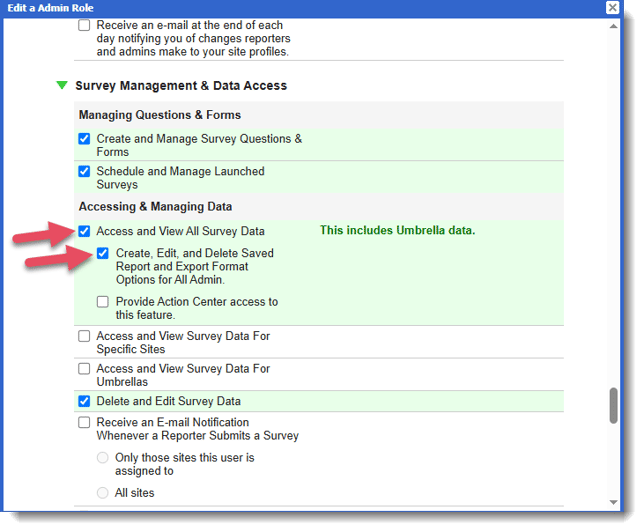Collapse the Survey Management & Data Access section
The width and height of the screenshot is (644, 532).
pyautogui.click(x=62, y=86)
